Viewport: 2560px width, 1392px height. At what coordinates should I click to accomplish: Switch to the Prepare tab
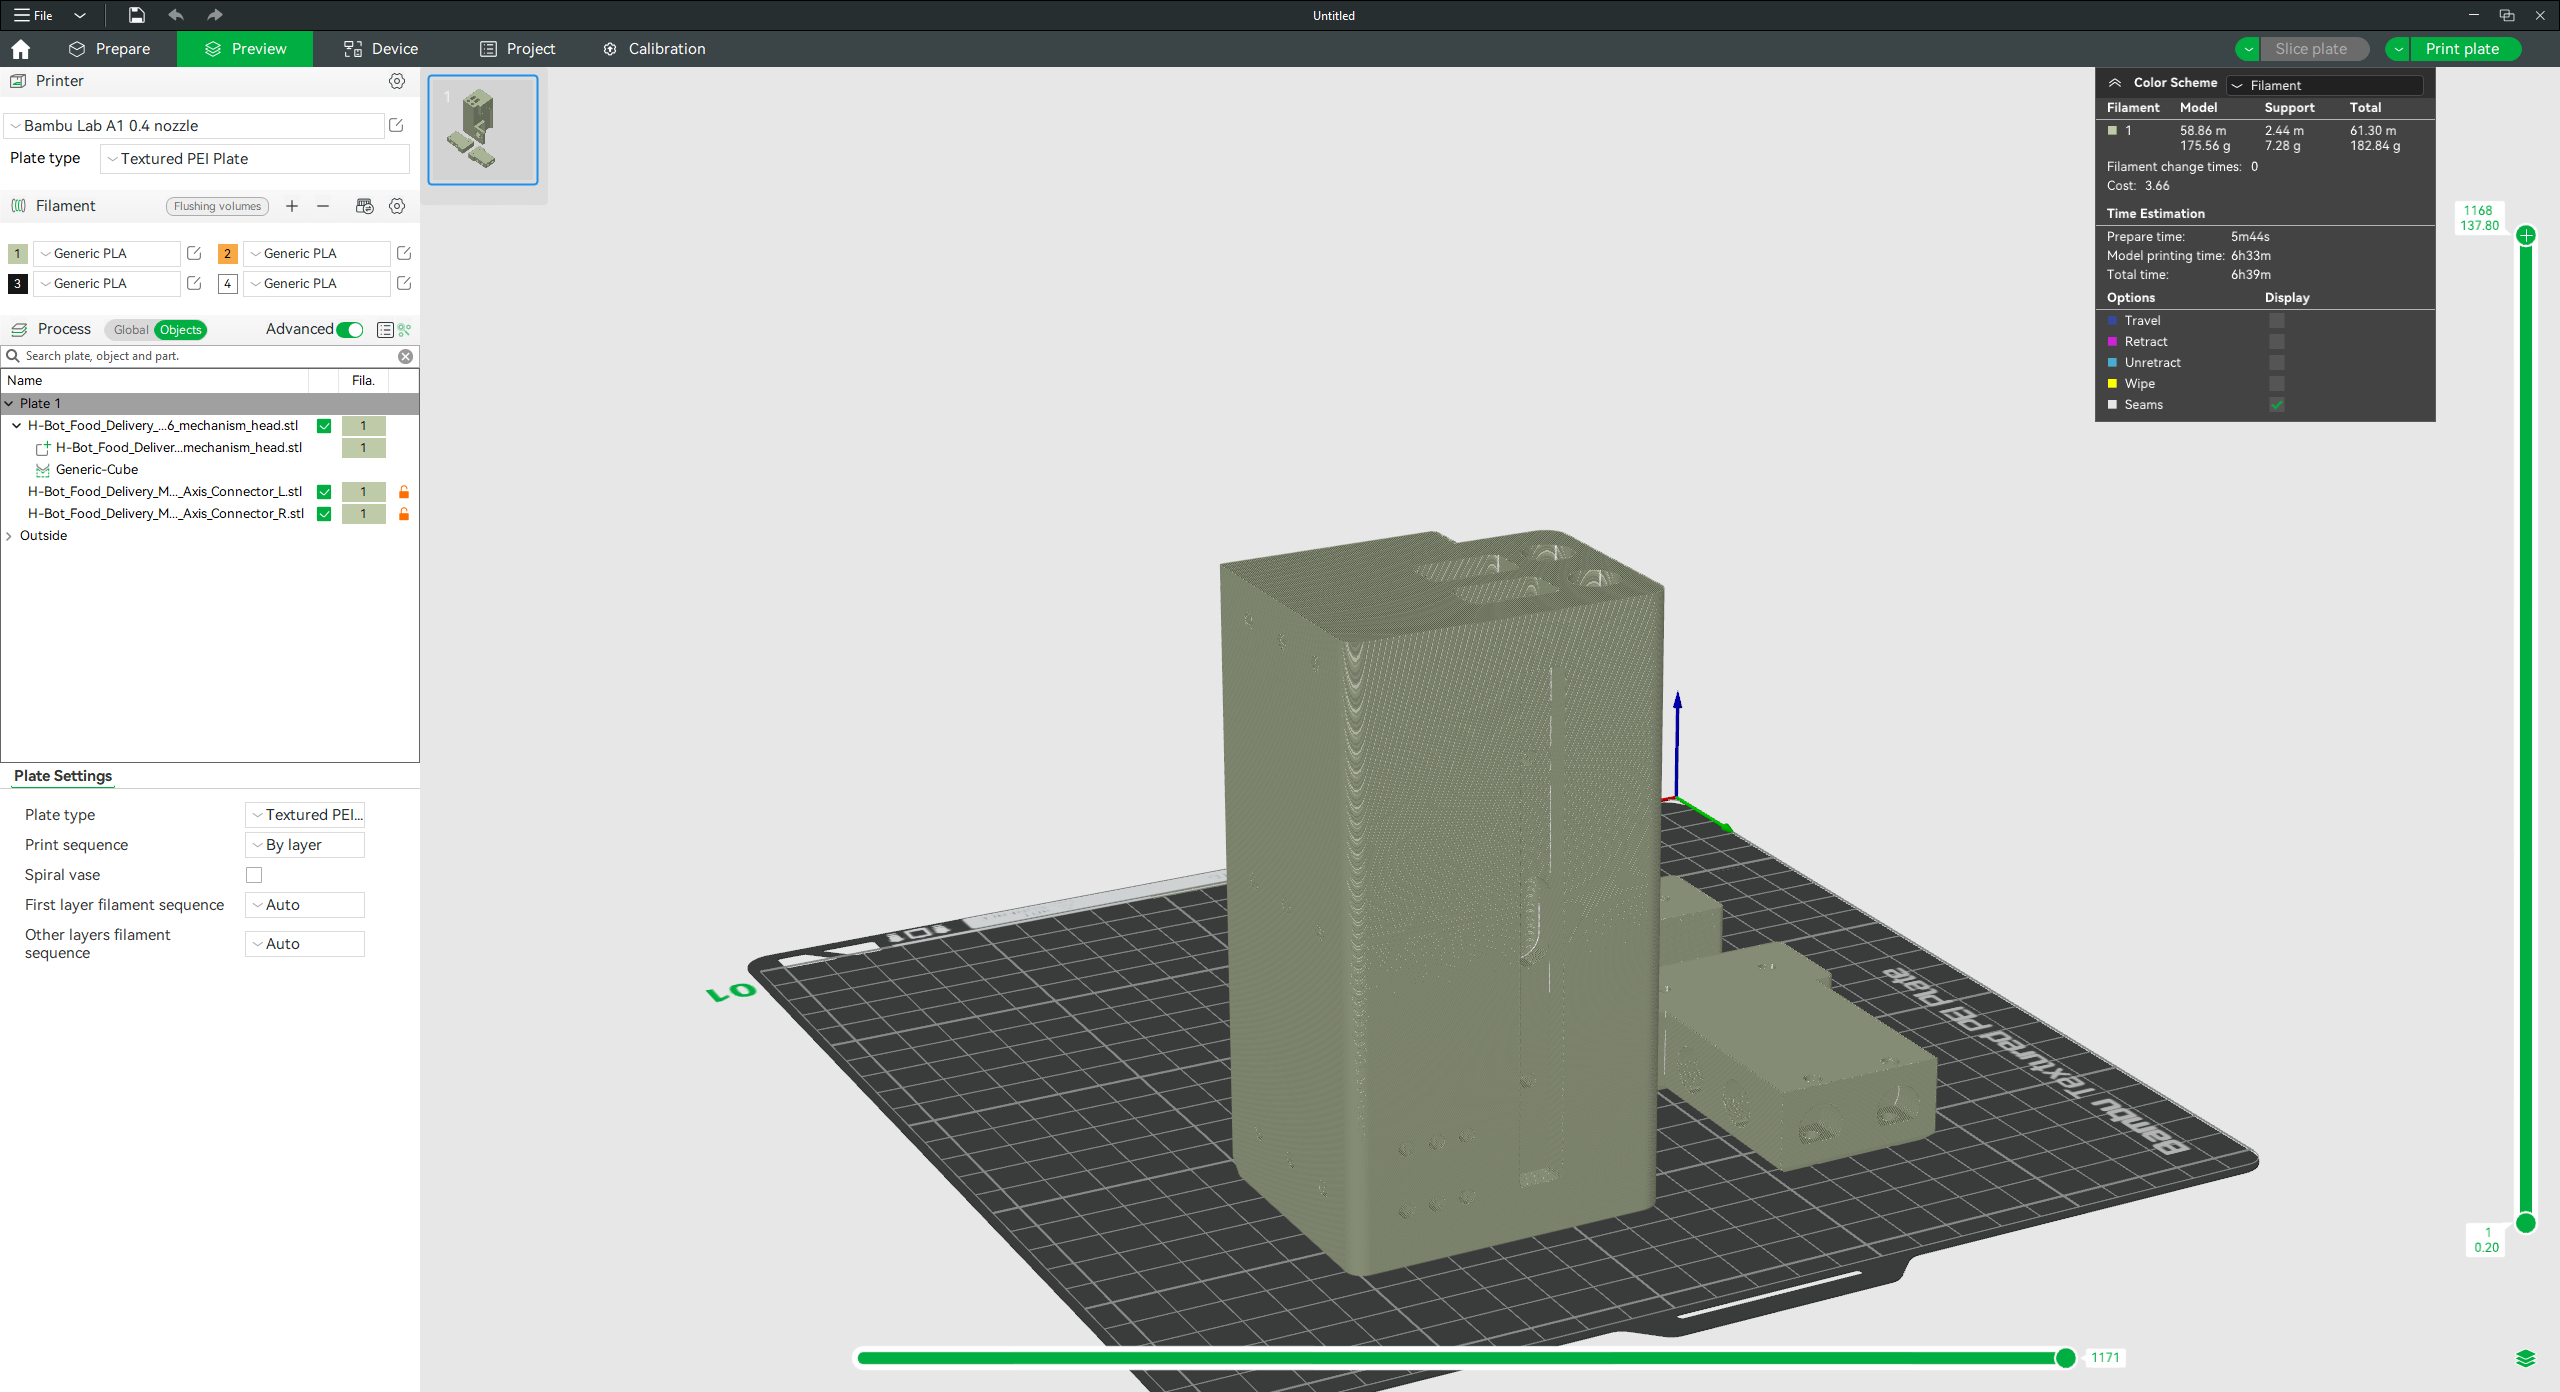(110, 49)
